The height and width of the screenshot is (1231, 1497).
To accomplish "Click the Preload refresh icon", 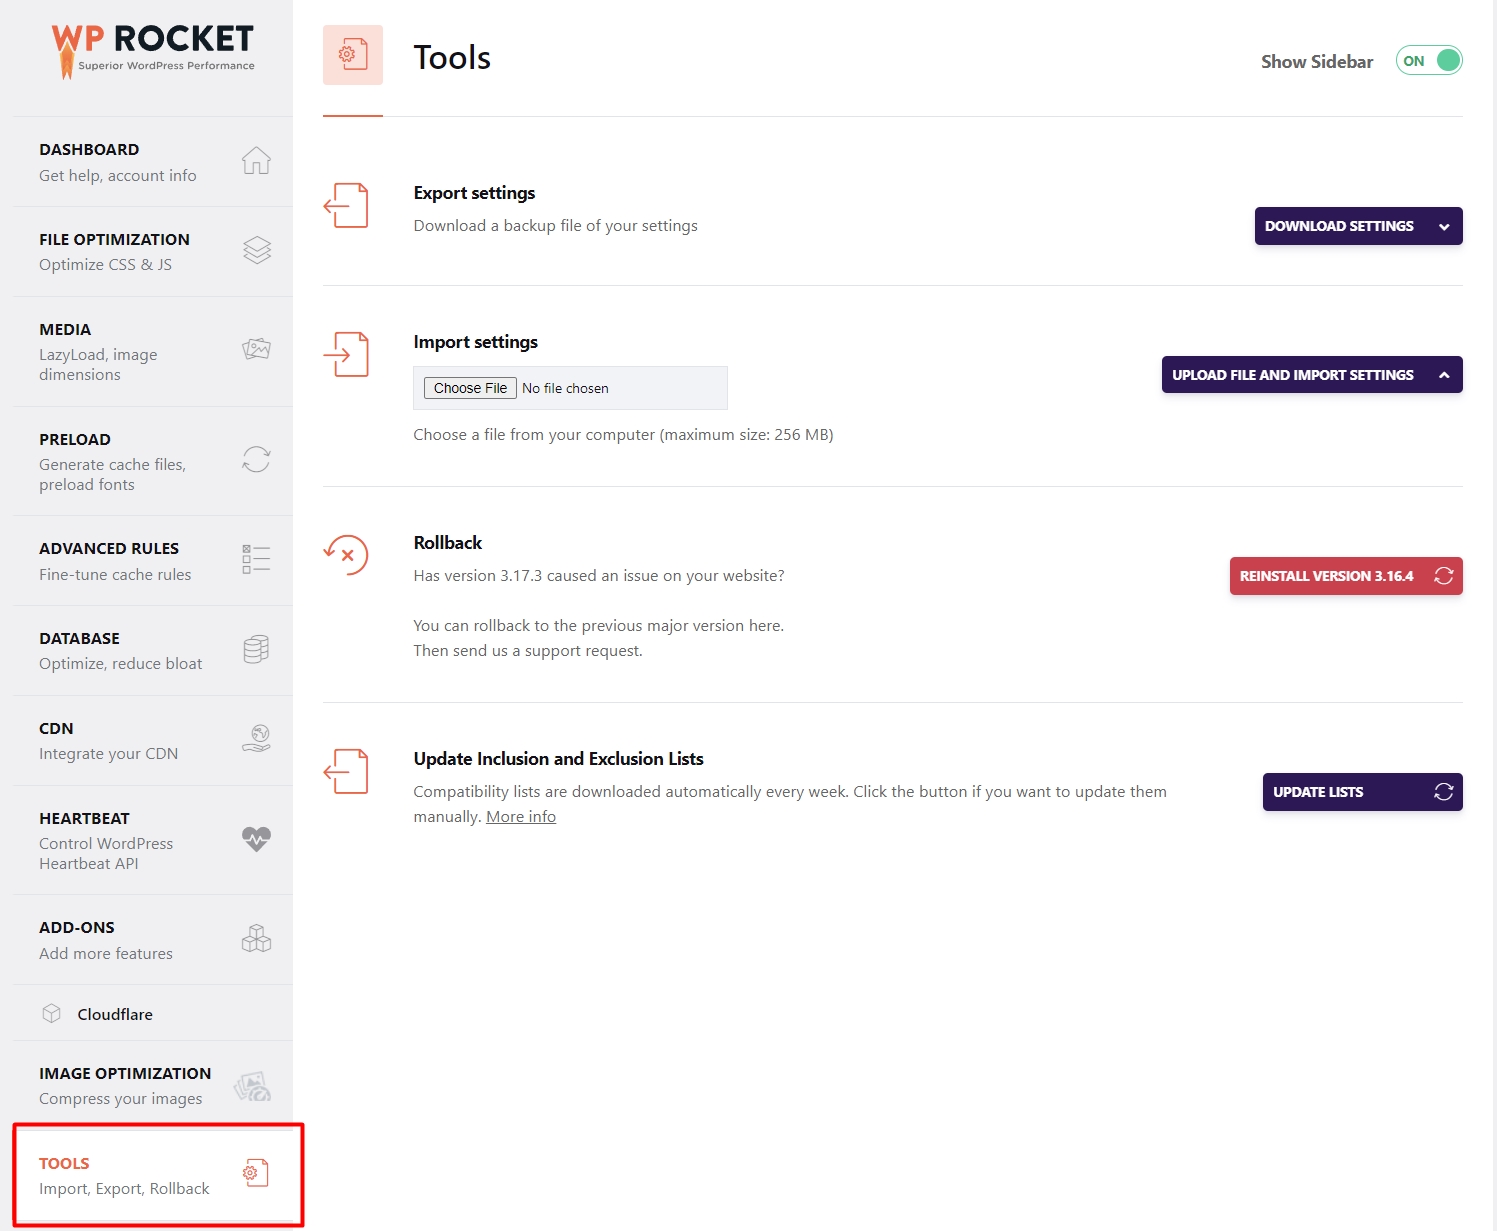I will 256,459.
